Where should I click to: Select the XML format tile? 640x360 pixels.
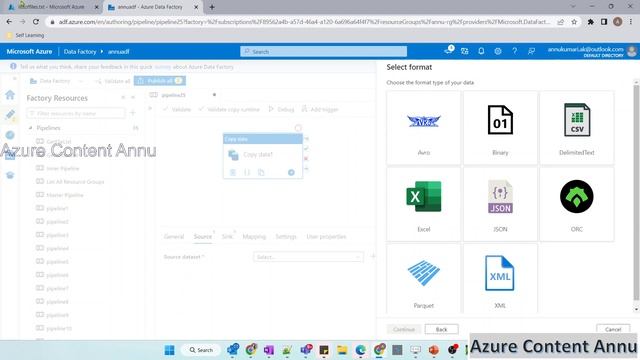pyautogui.click(x=500, y=279)
